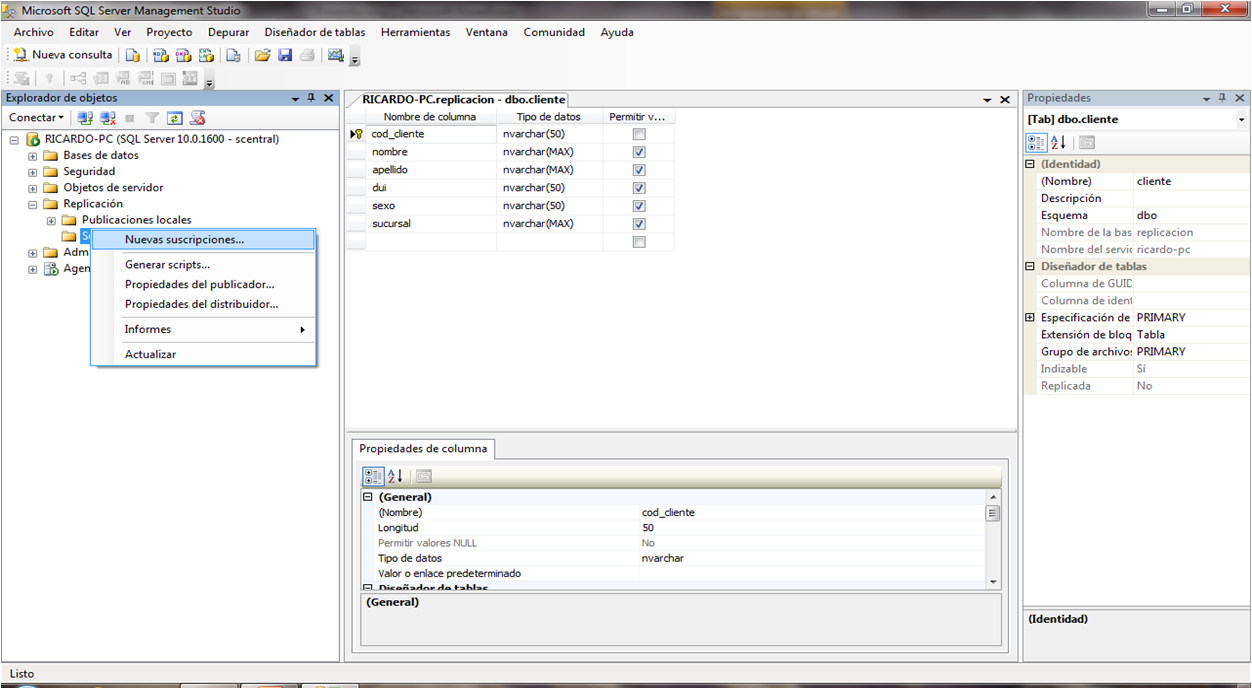1252x689 pixels.
Task: Click categorized view icon in Propiedades panel
Action: (1037, 143)
